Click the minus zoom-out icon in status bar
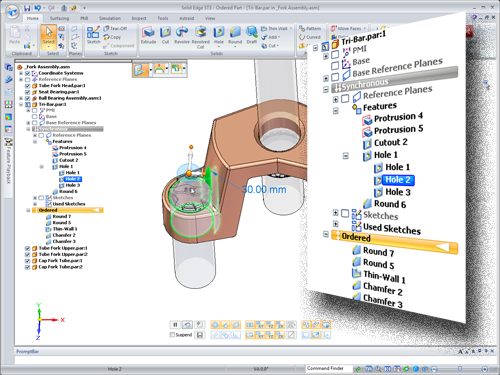Viewport: 500px width, 375px height. point(434,369)
